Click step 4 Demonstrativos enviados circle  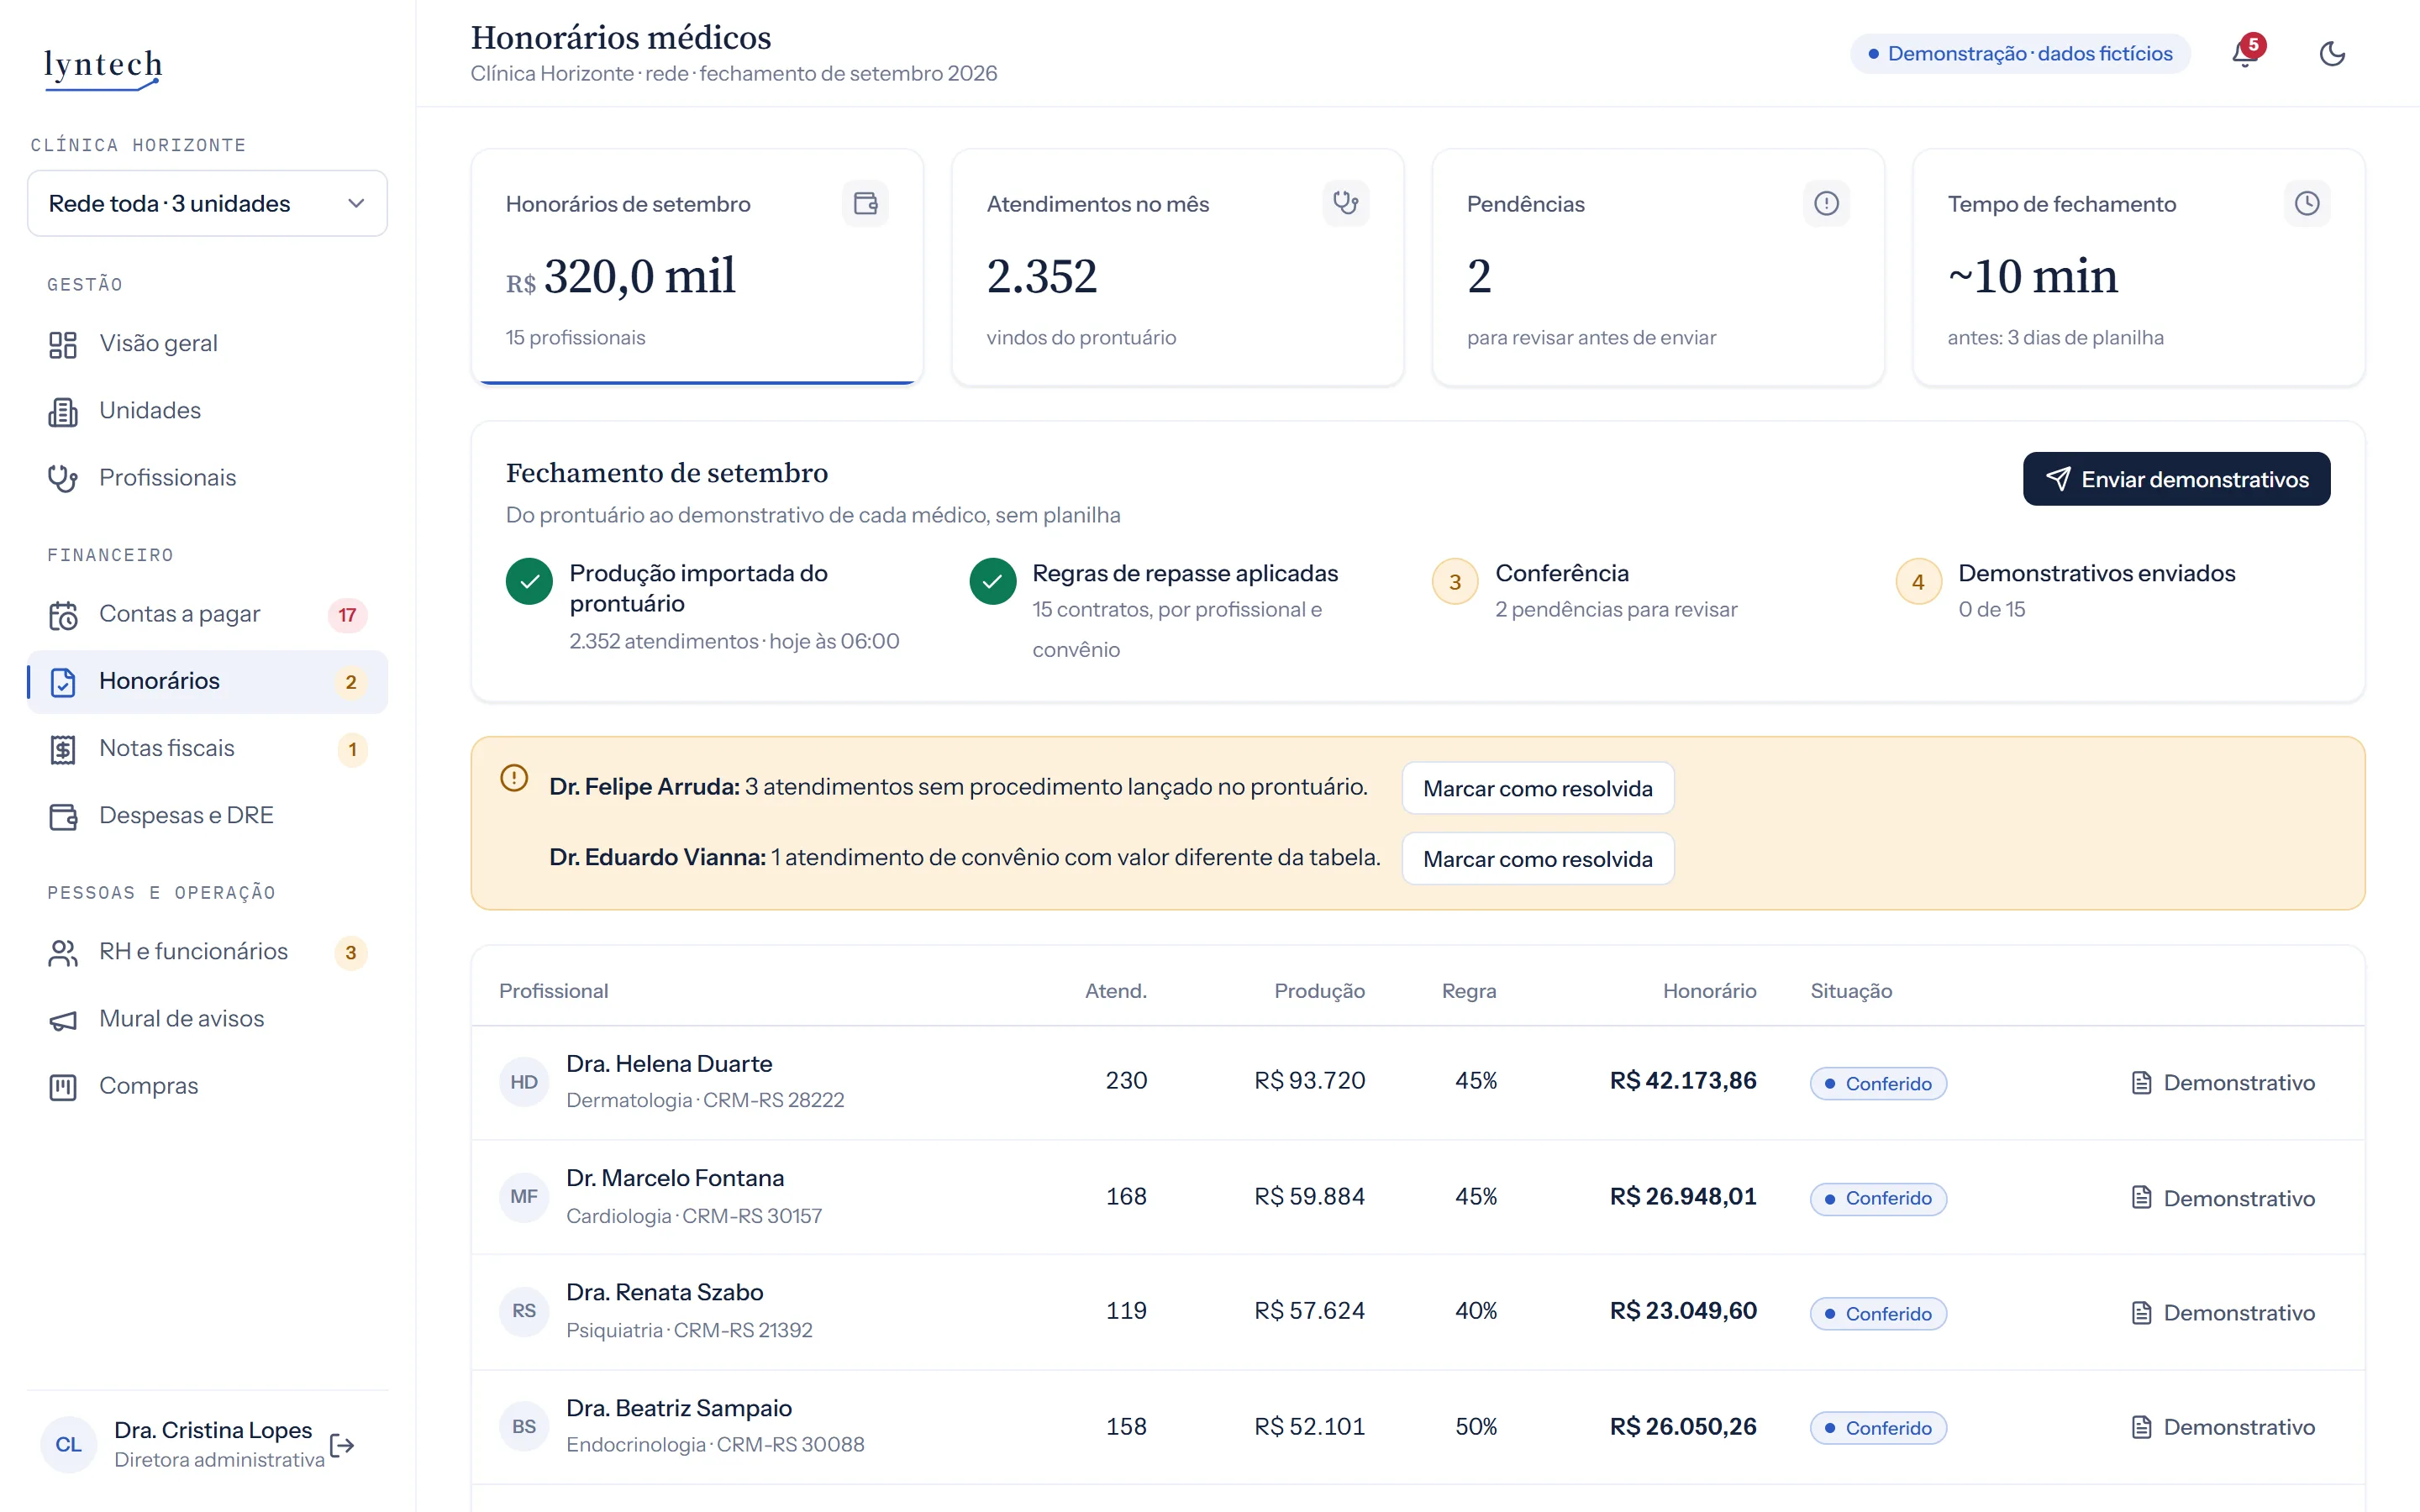click(1918, 581)
